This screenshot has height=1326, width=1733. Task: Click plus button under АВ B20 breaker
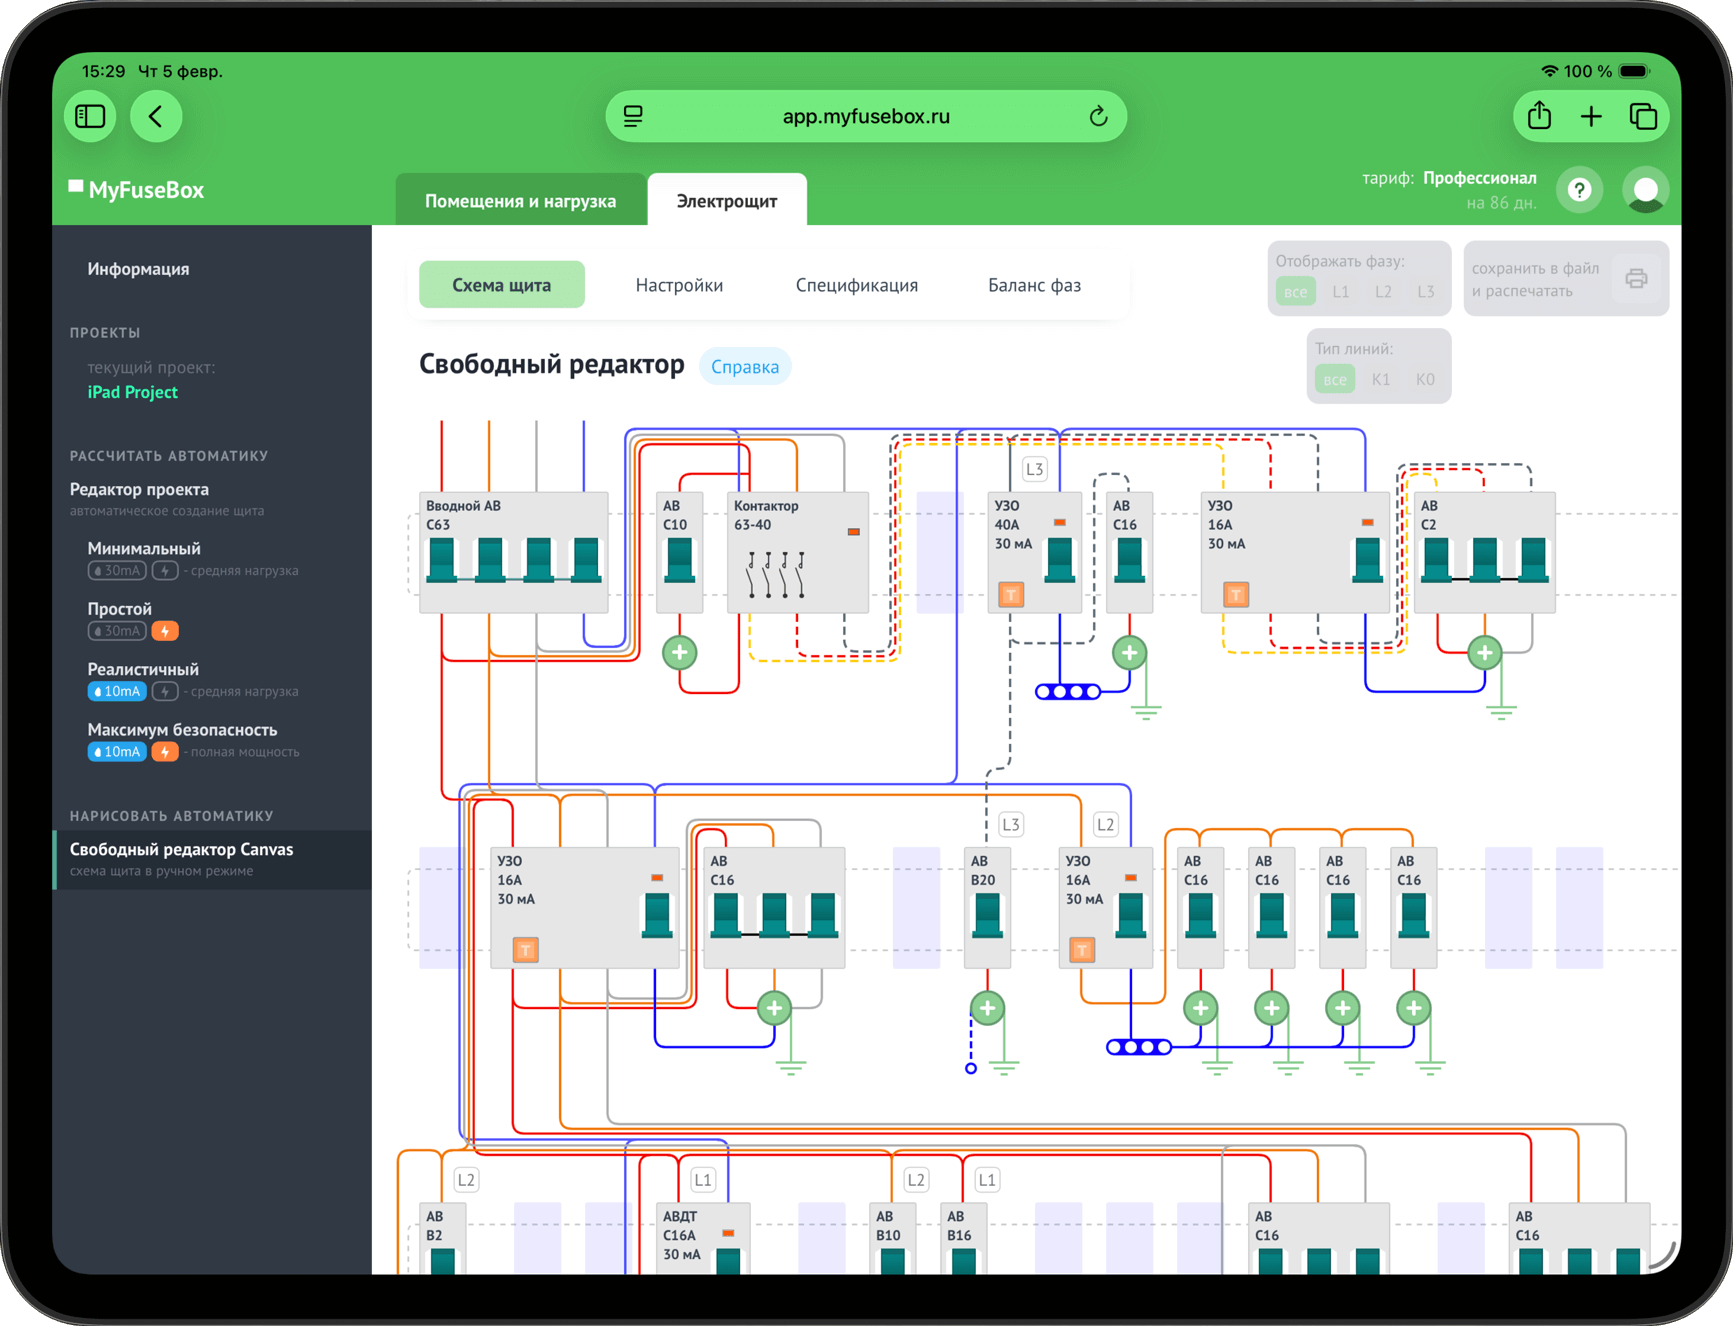988,1008
